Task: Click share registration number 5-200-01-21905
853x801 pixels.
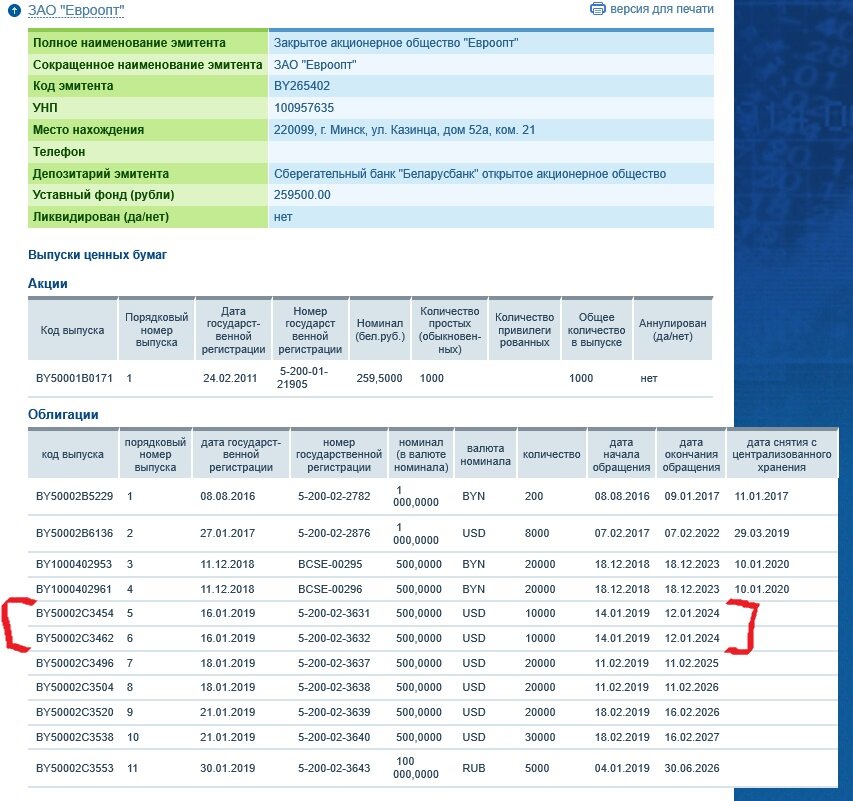Action: [302, 378]
